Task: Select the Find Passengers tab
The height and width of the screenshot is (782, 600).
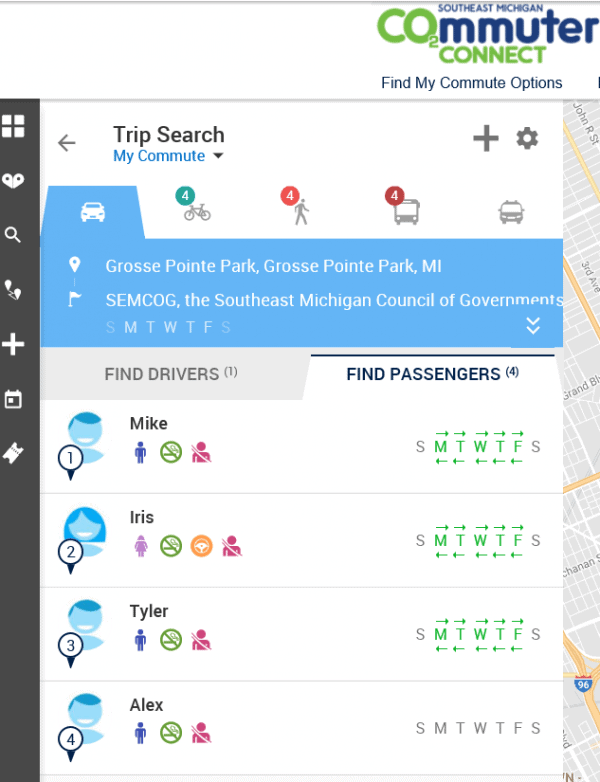Action: (432, 374)
